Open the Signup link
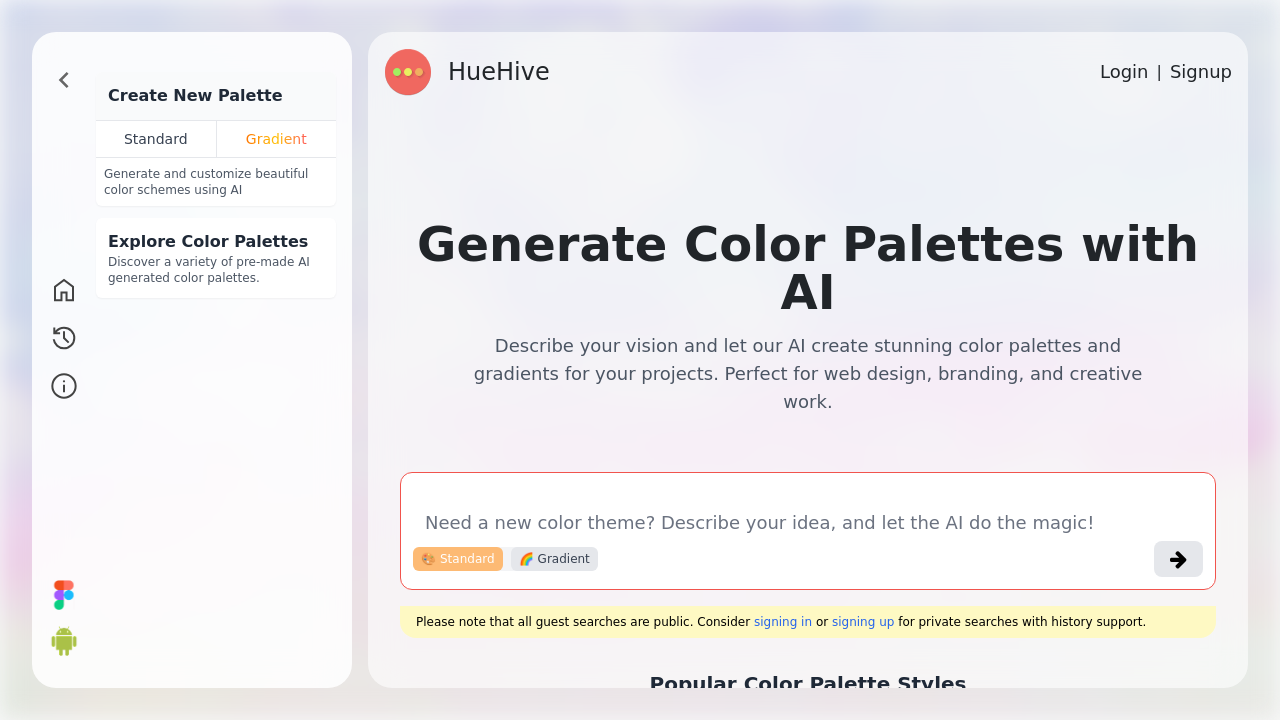Viewport: 1280px width, 720px height. (x=1200, y=71)
